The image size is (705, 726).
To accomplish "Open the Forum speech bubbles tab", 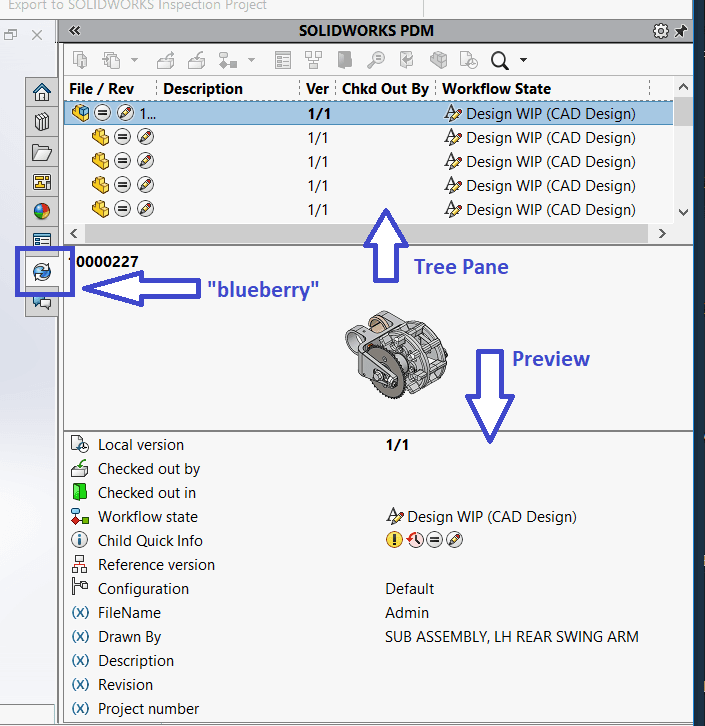I will click(42, 303).
